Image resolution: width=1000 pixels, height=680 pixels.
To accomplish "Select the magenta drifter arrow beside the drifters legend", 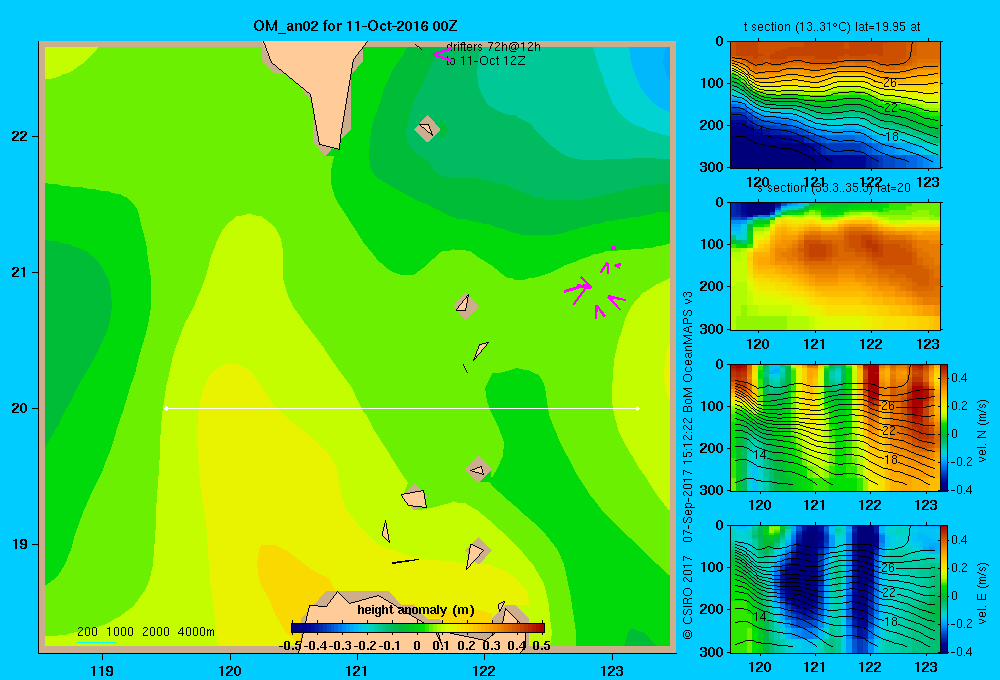I will click(442, 54).
